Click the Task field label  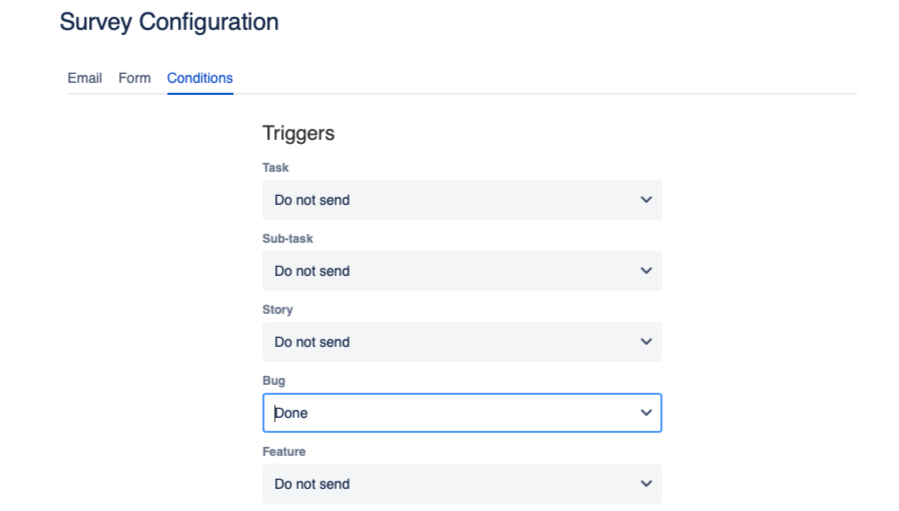click(x=276, y=168)
